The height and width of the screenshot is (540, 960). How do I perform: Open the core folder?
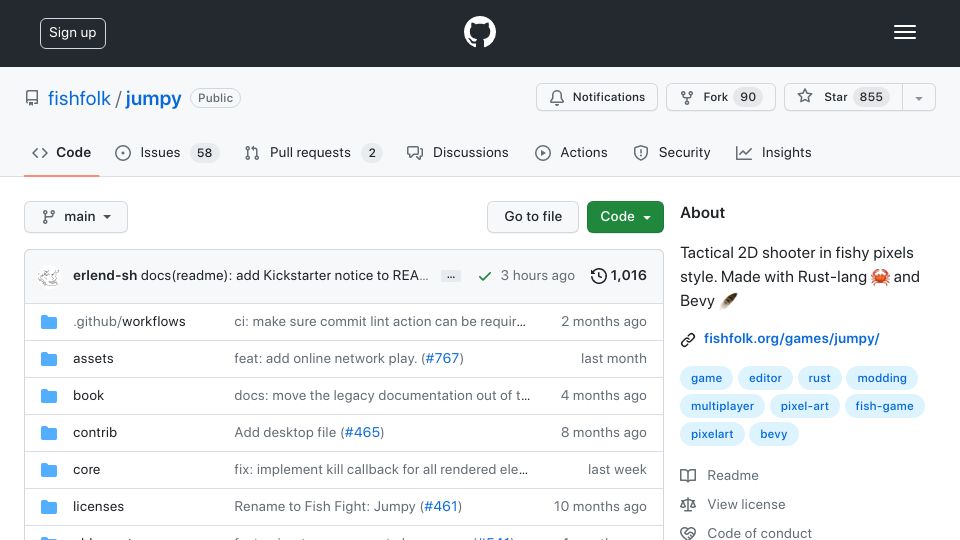(x=86, y=470)
